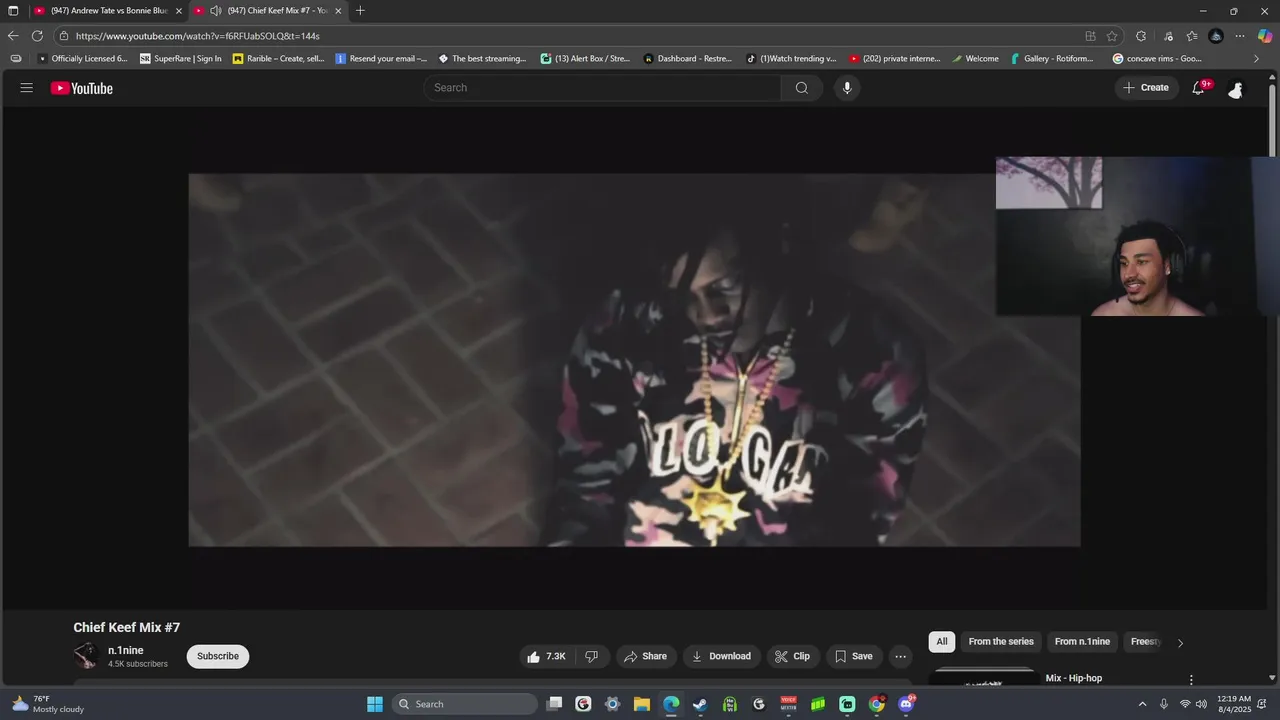
Task: Open the Rarible bookmark
Action: (x=279, y=59)
